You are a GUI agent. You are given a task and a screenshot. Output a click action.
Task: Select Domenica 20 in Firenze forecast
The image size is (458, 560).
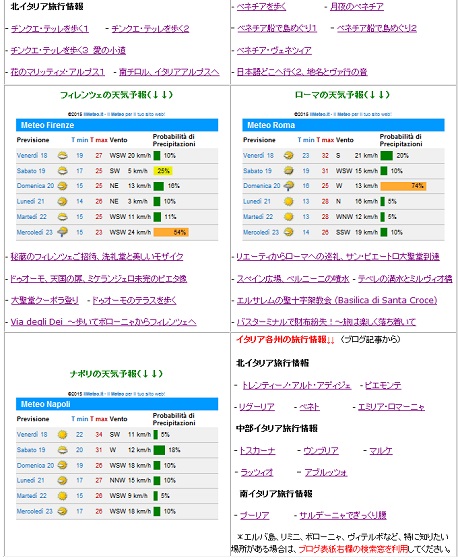[35, 186]
